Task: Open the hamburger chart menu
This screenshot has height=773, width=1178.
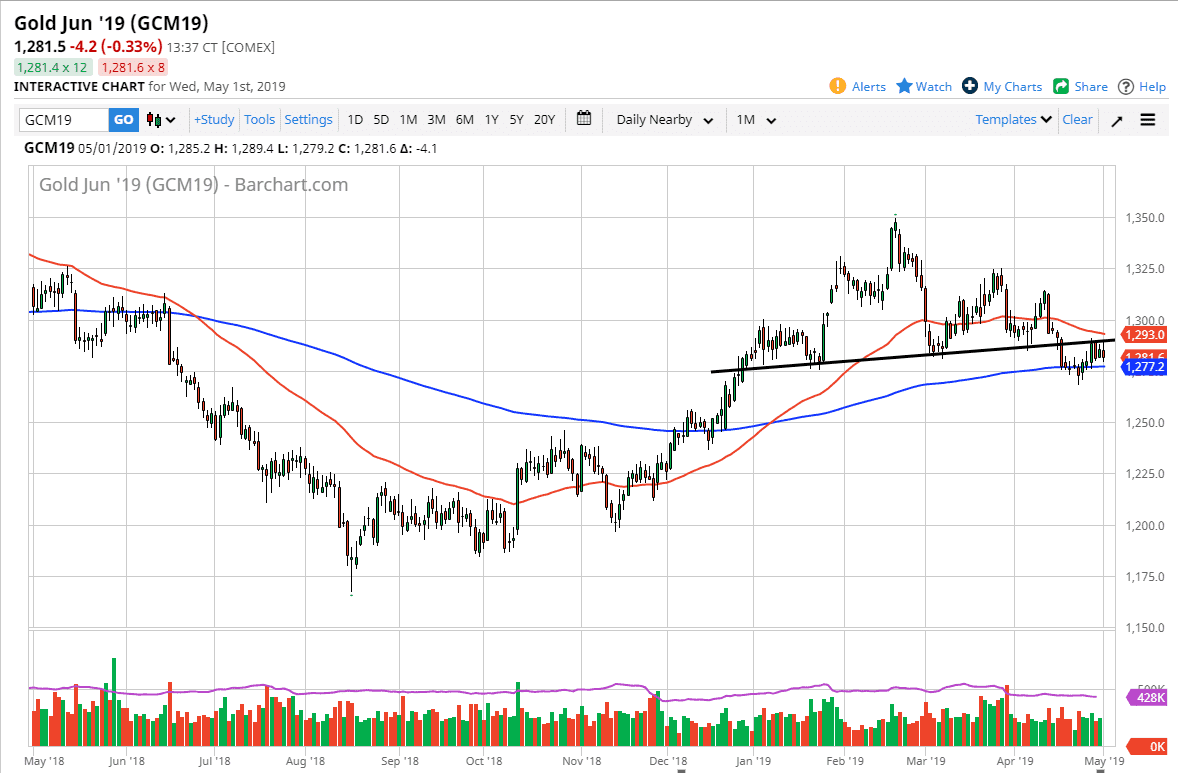Action: click(1148, 119)
